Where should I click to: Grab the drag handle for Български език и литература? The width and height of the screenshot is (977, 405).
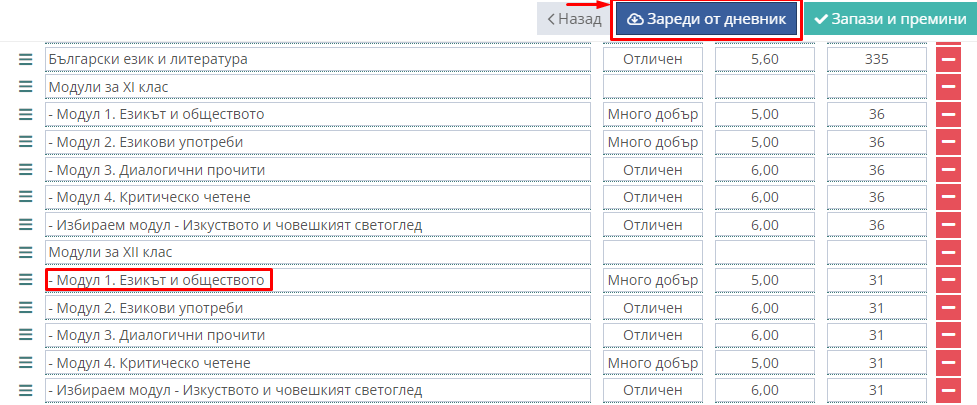click(25, 59)
